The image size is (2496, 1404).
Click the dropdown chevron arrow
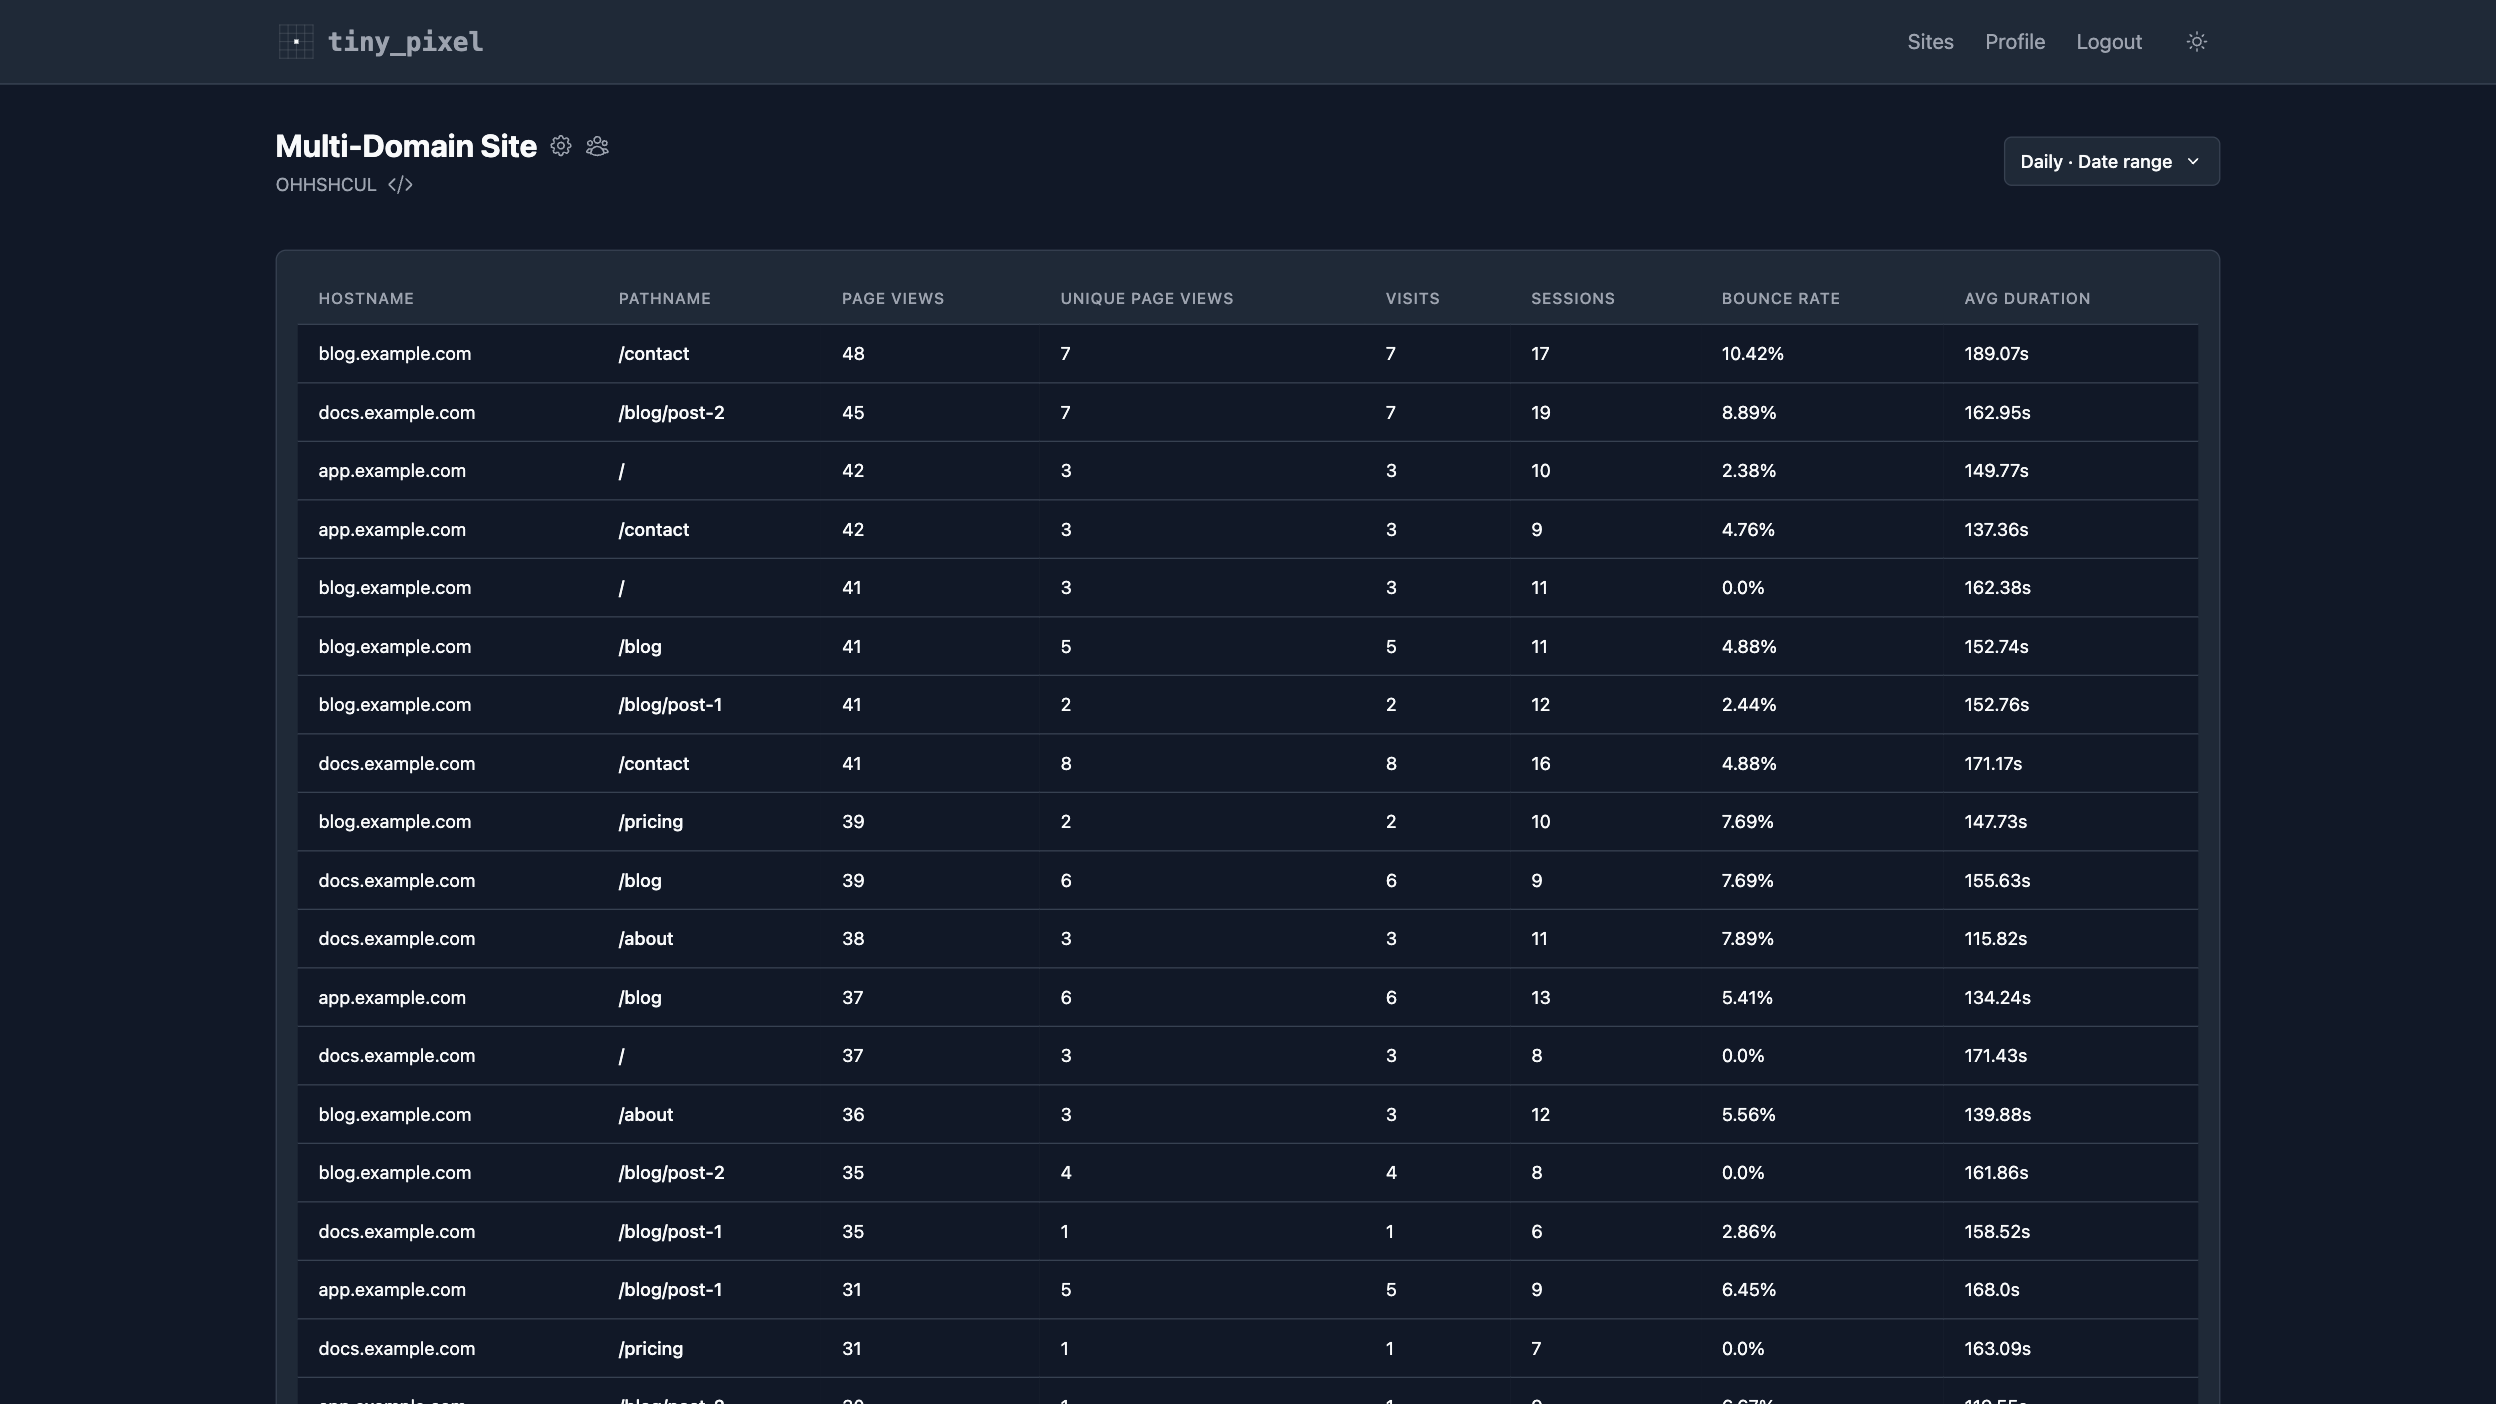pos(2193,162)
